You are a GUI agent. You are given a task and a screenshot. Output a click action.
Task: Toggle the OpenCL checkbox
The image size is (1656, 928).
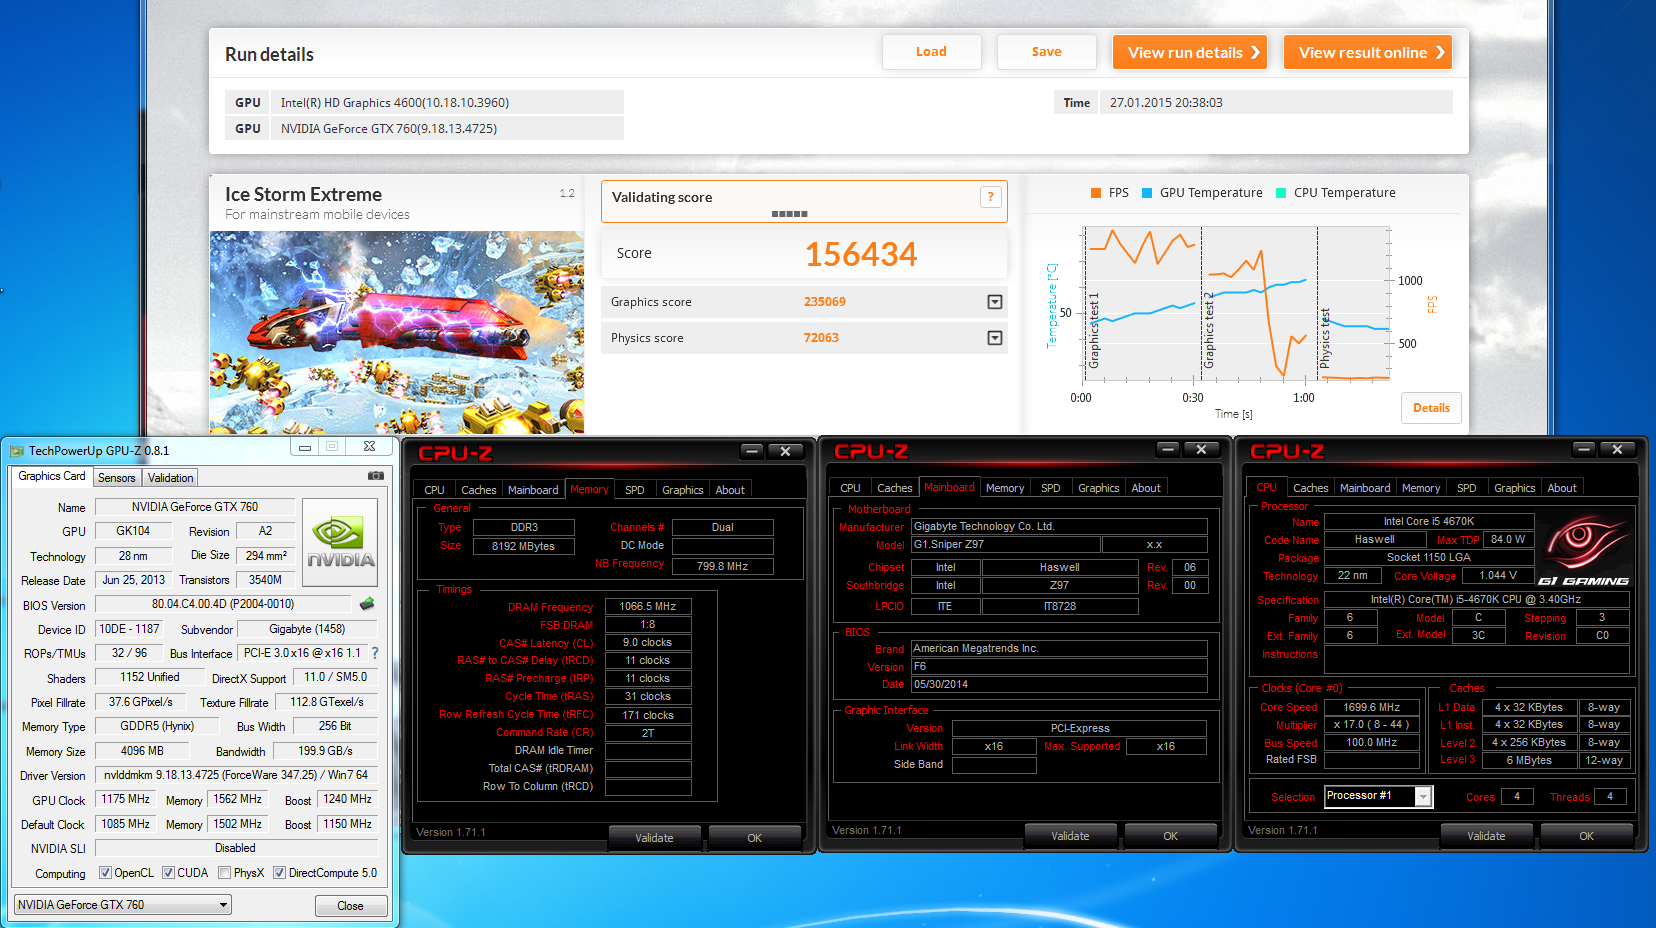tap(105, 873)
